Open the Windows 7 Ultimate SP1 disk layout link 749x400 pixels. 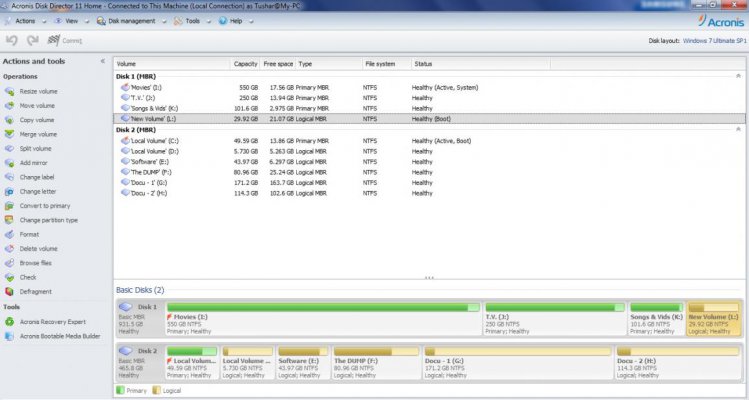click(715, 41)
